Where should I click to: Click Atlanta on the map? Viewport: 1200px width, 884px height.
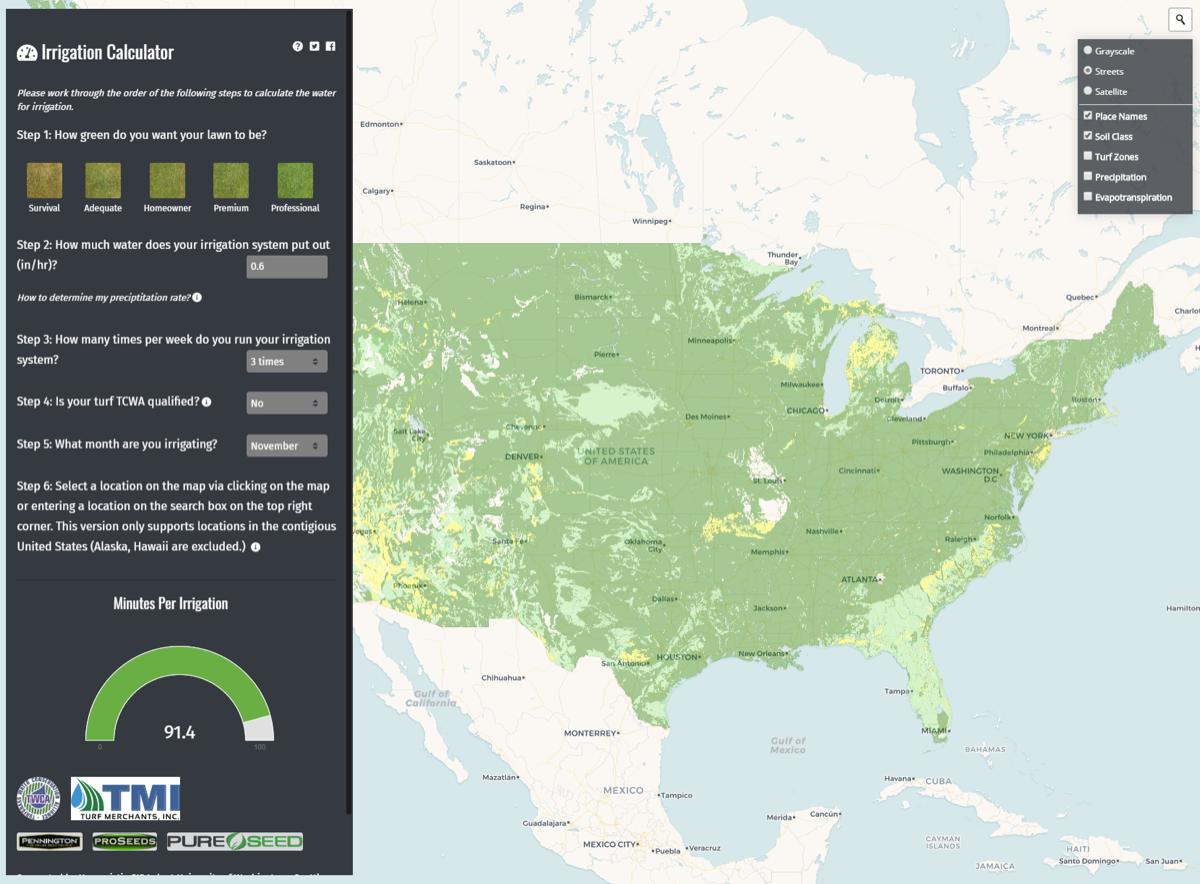click(x=860, y=579)
